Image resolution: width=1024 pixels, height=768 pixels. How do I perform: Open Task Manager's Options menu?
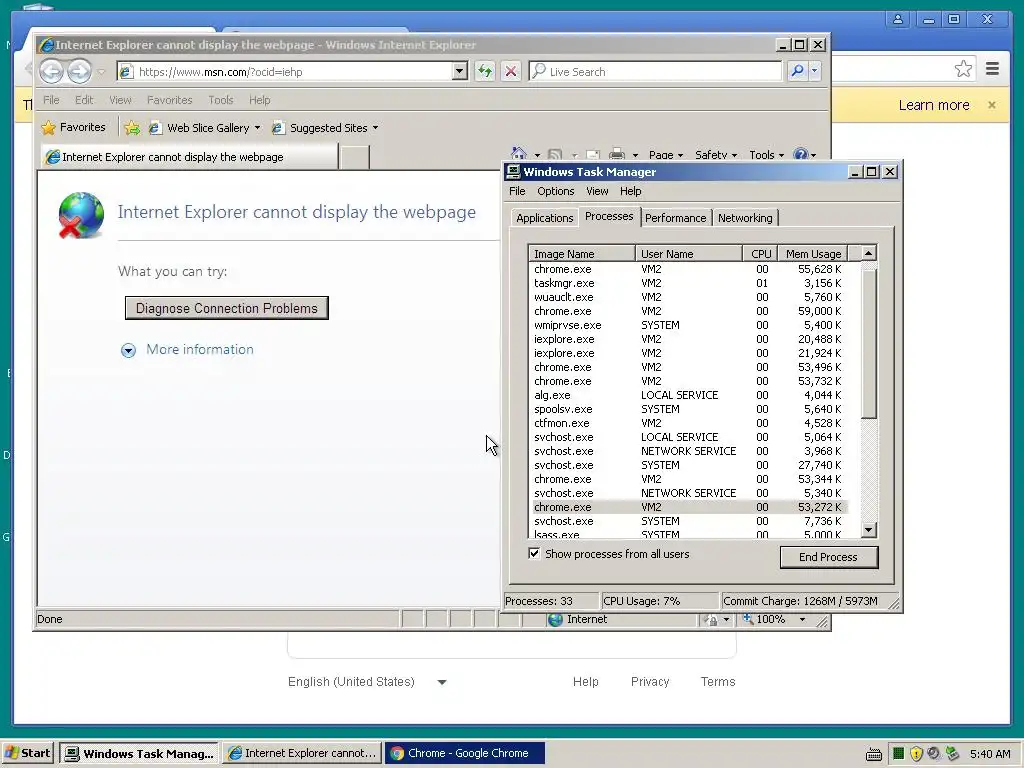point(556,191)
